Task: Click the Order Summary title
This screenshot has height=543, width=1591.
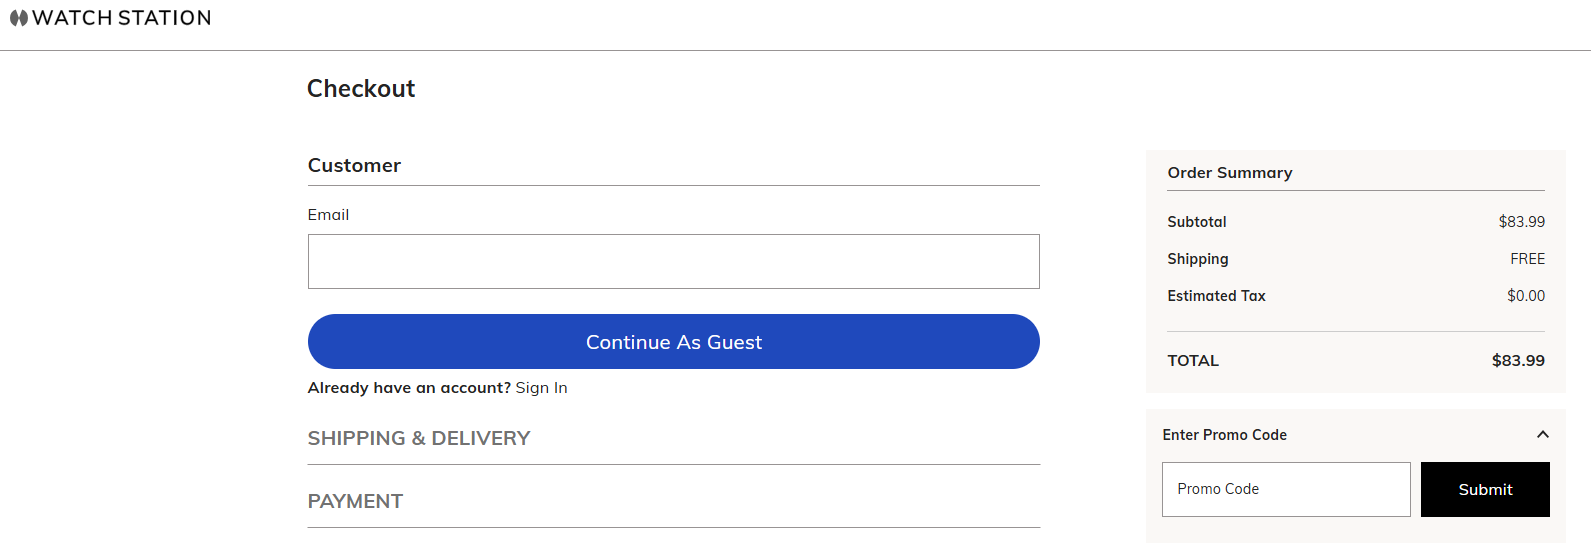Action: 1229,173
